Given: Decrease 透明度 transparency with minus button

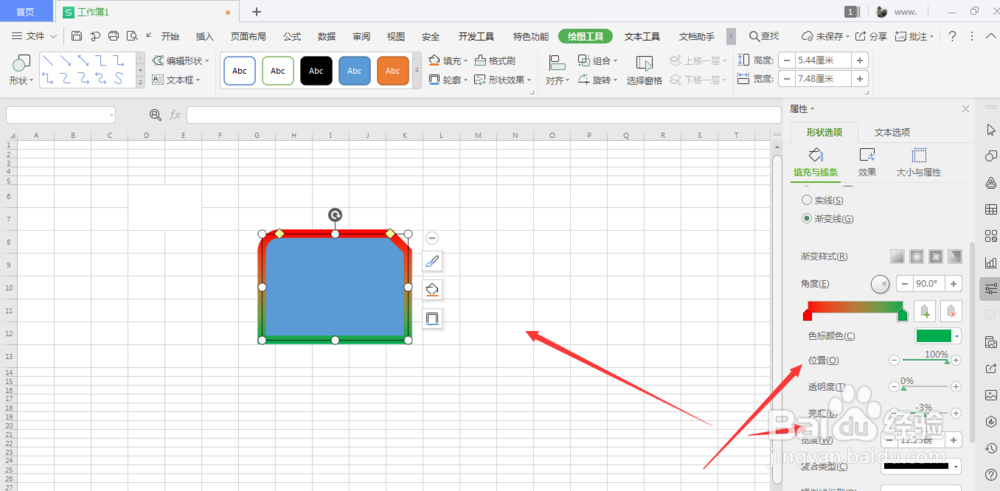Looking at the screenshot, I should click(894, 386).
